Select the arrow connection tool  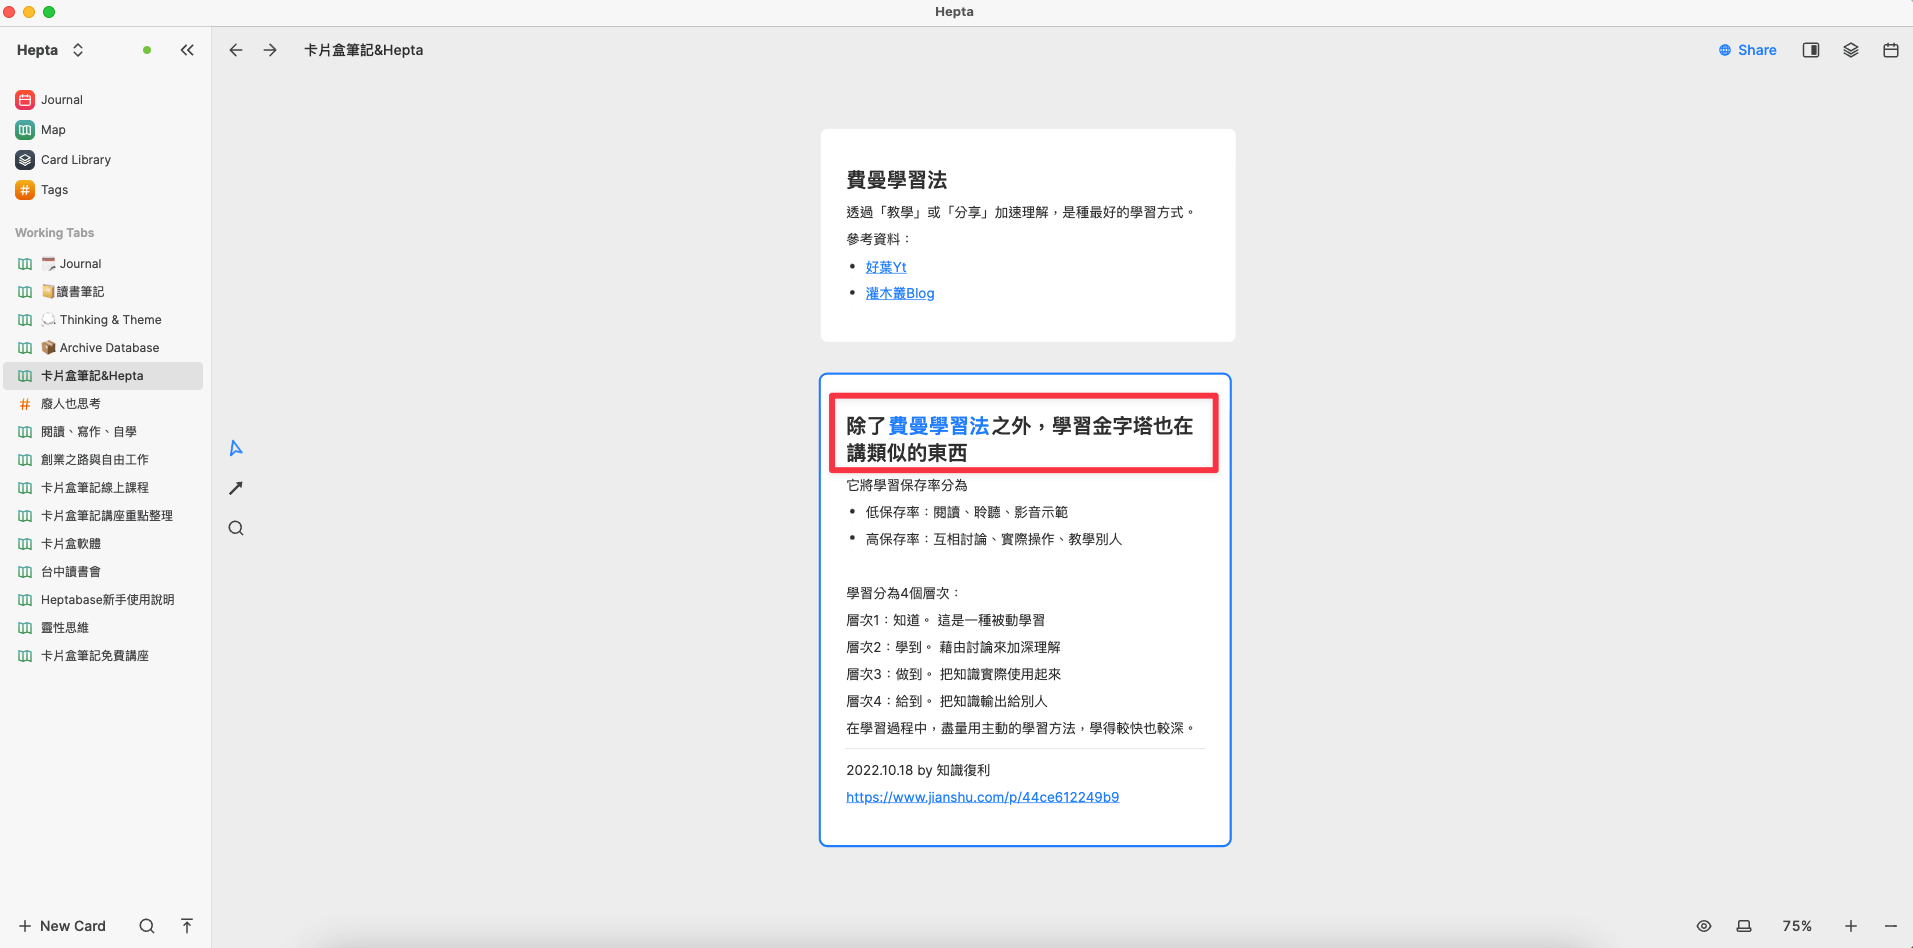click(235, 488)
